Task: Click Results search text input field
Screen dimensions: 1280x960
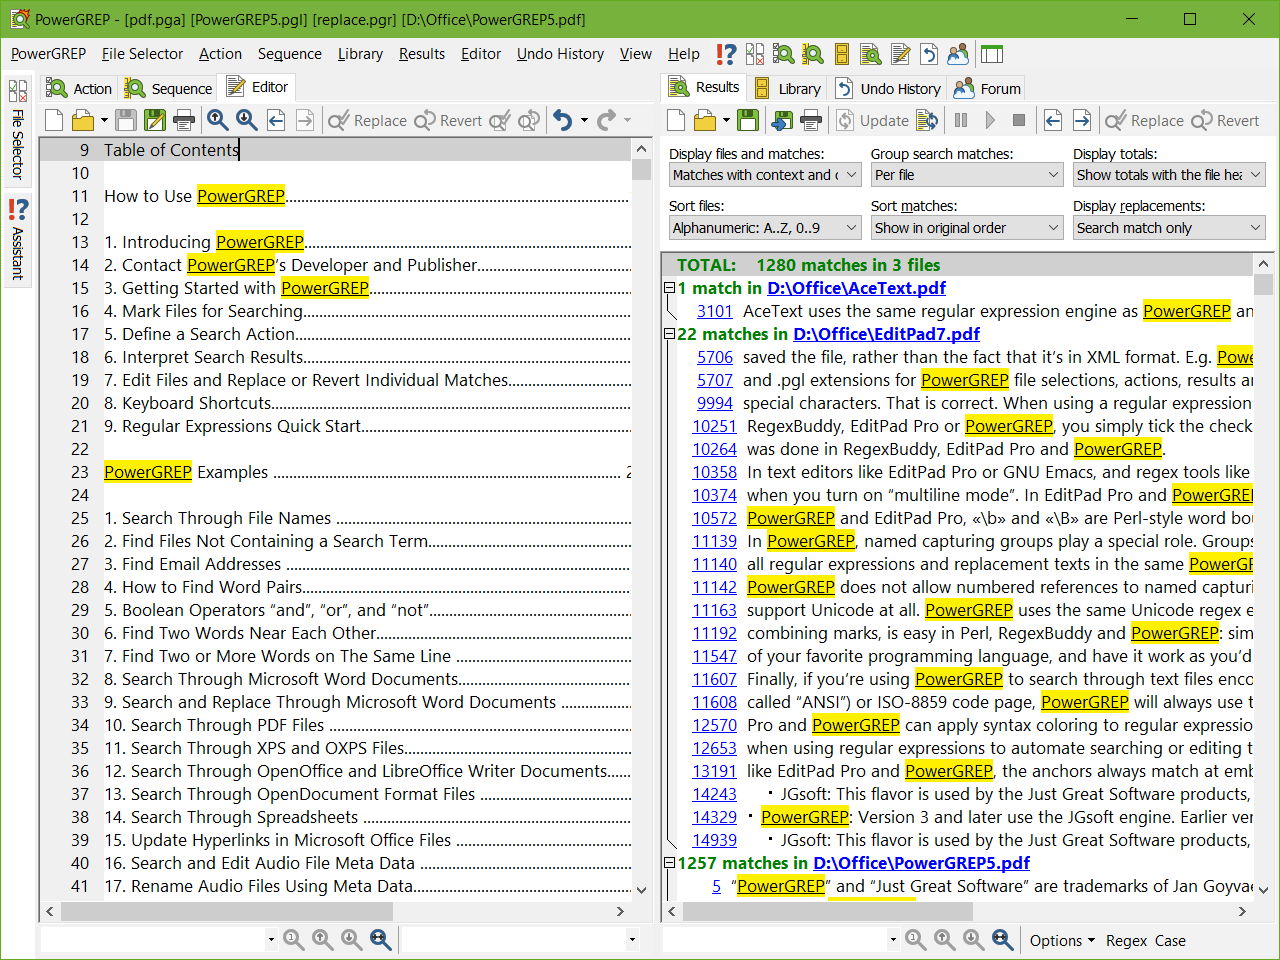Action: coord(775,939)
